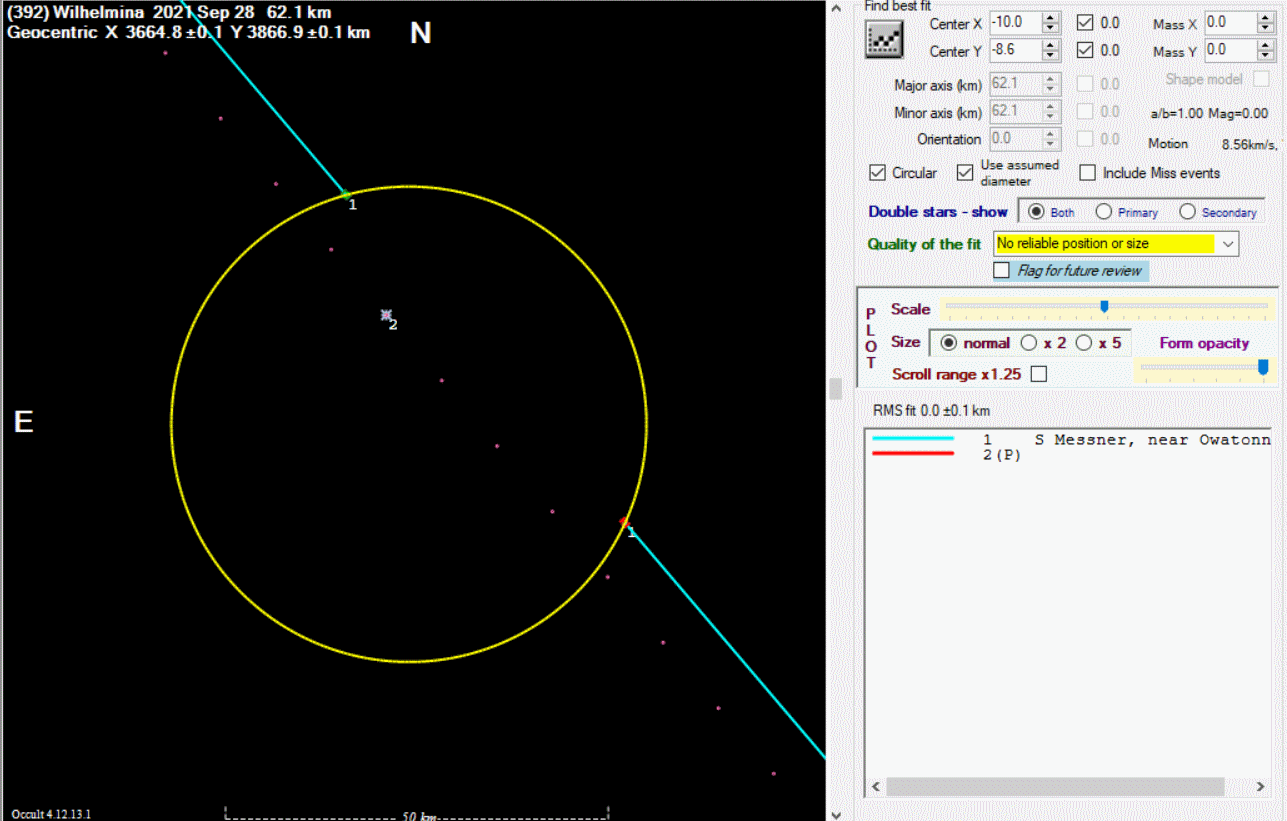Toggle the Major axis fit checkbox
Image resolution: width=1287 pixels, height=821 pixels.
(x=1084, y=84)
